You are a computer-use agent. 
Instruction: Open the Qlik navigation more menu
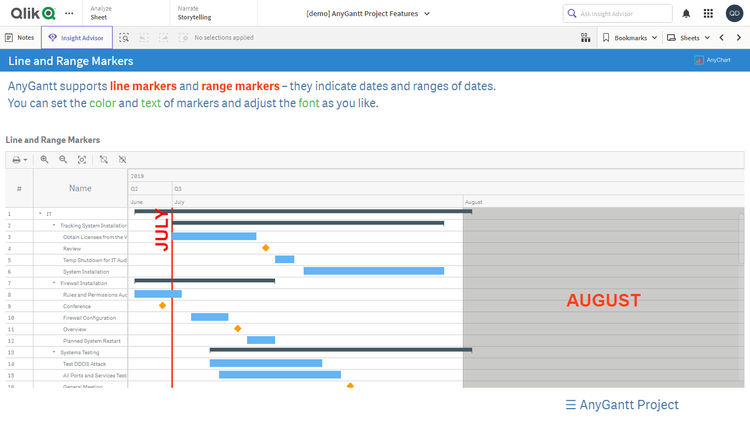pyautogui.click(x=68, y=13)
